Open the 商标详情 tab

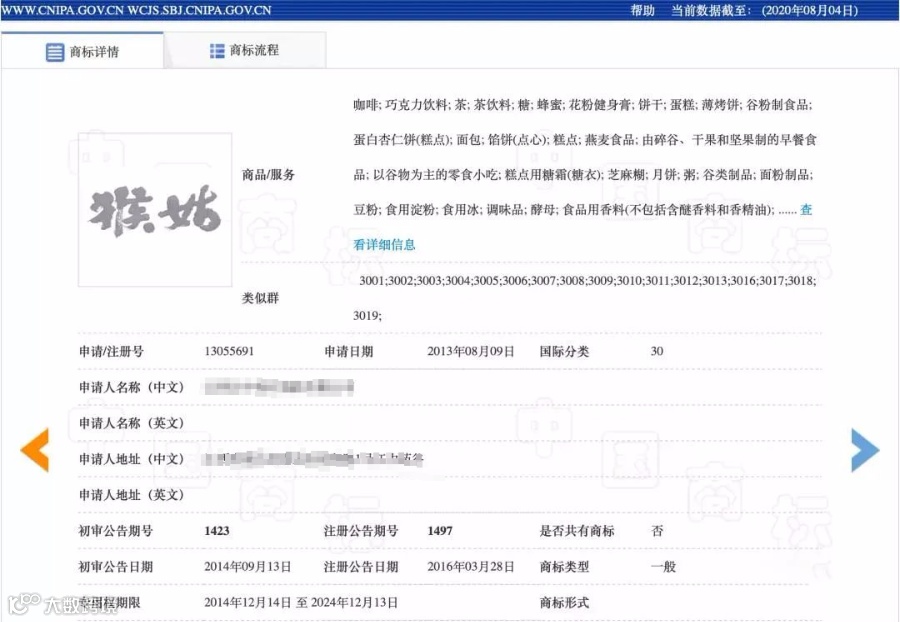pos(83,51)
